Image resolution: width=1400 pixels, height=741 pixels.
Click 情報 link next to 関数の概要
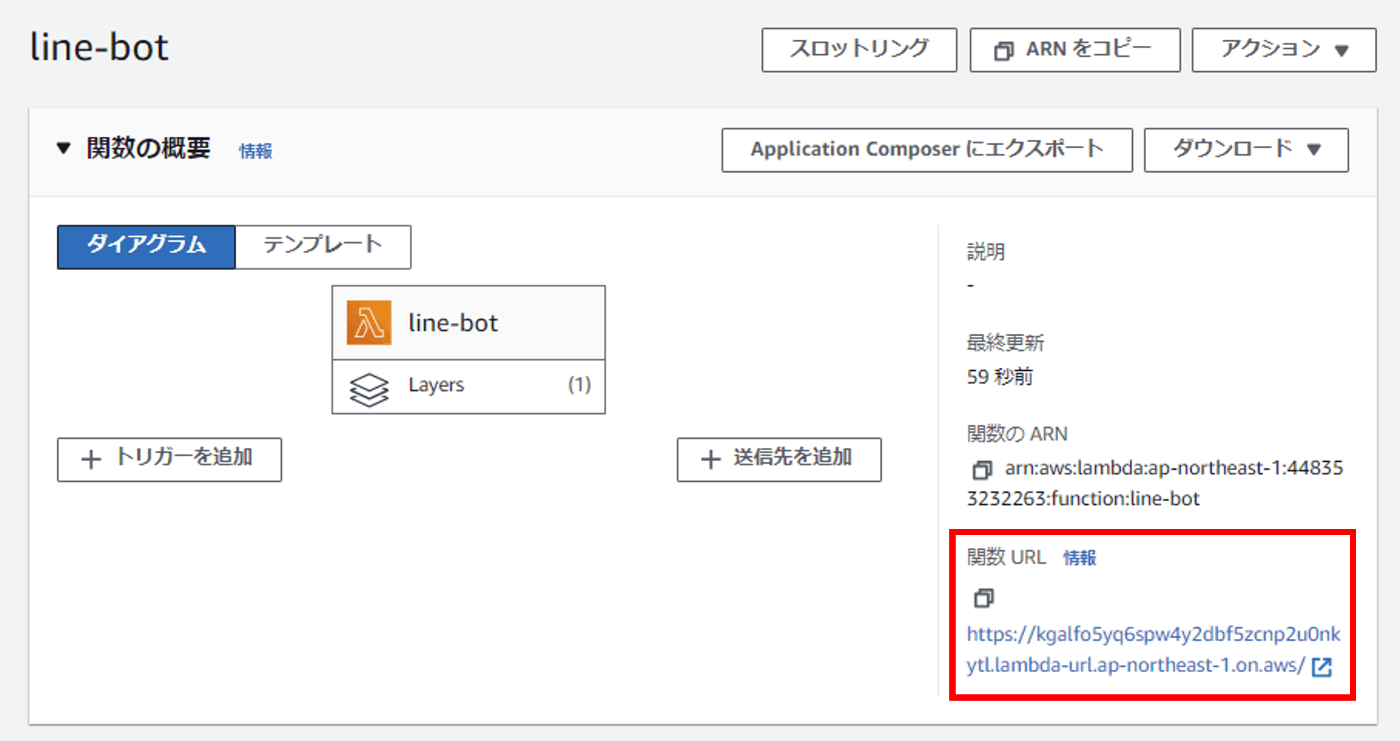tap(255, 151)
